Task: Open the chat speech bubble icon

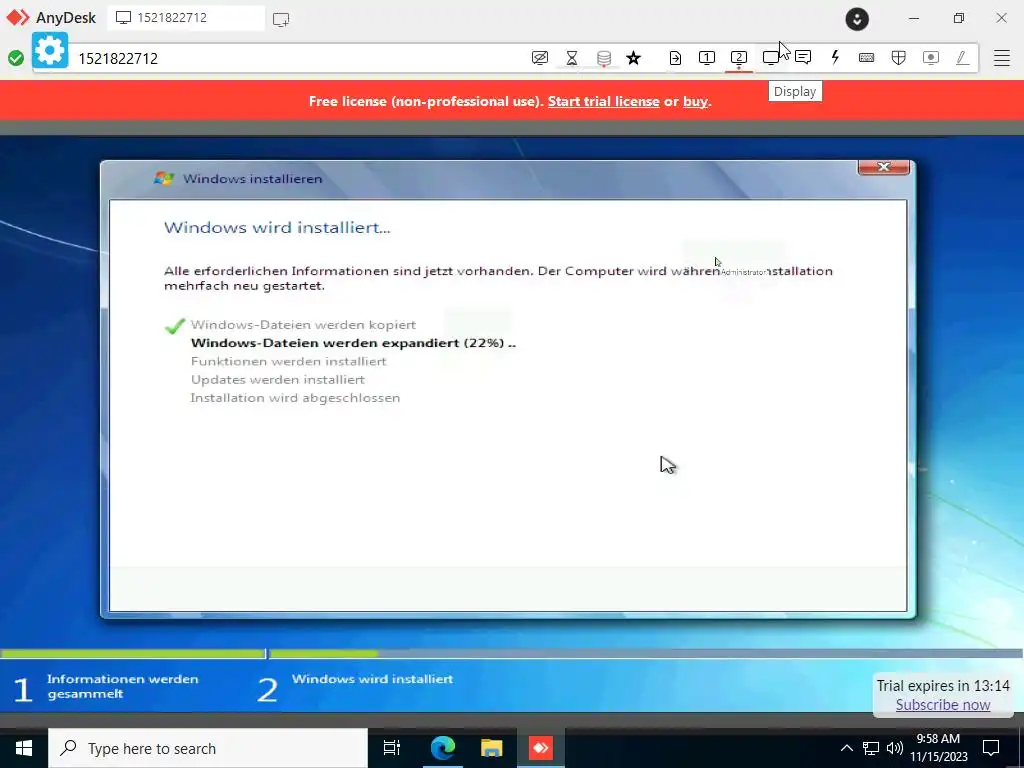Action: coord(803,58)
